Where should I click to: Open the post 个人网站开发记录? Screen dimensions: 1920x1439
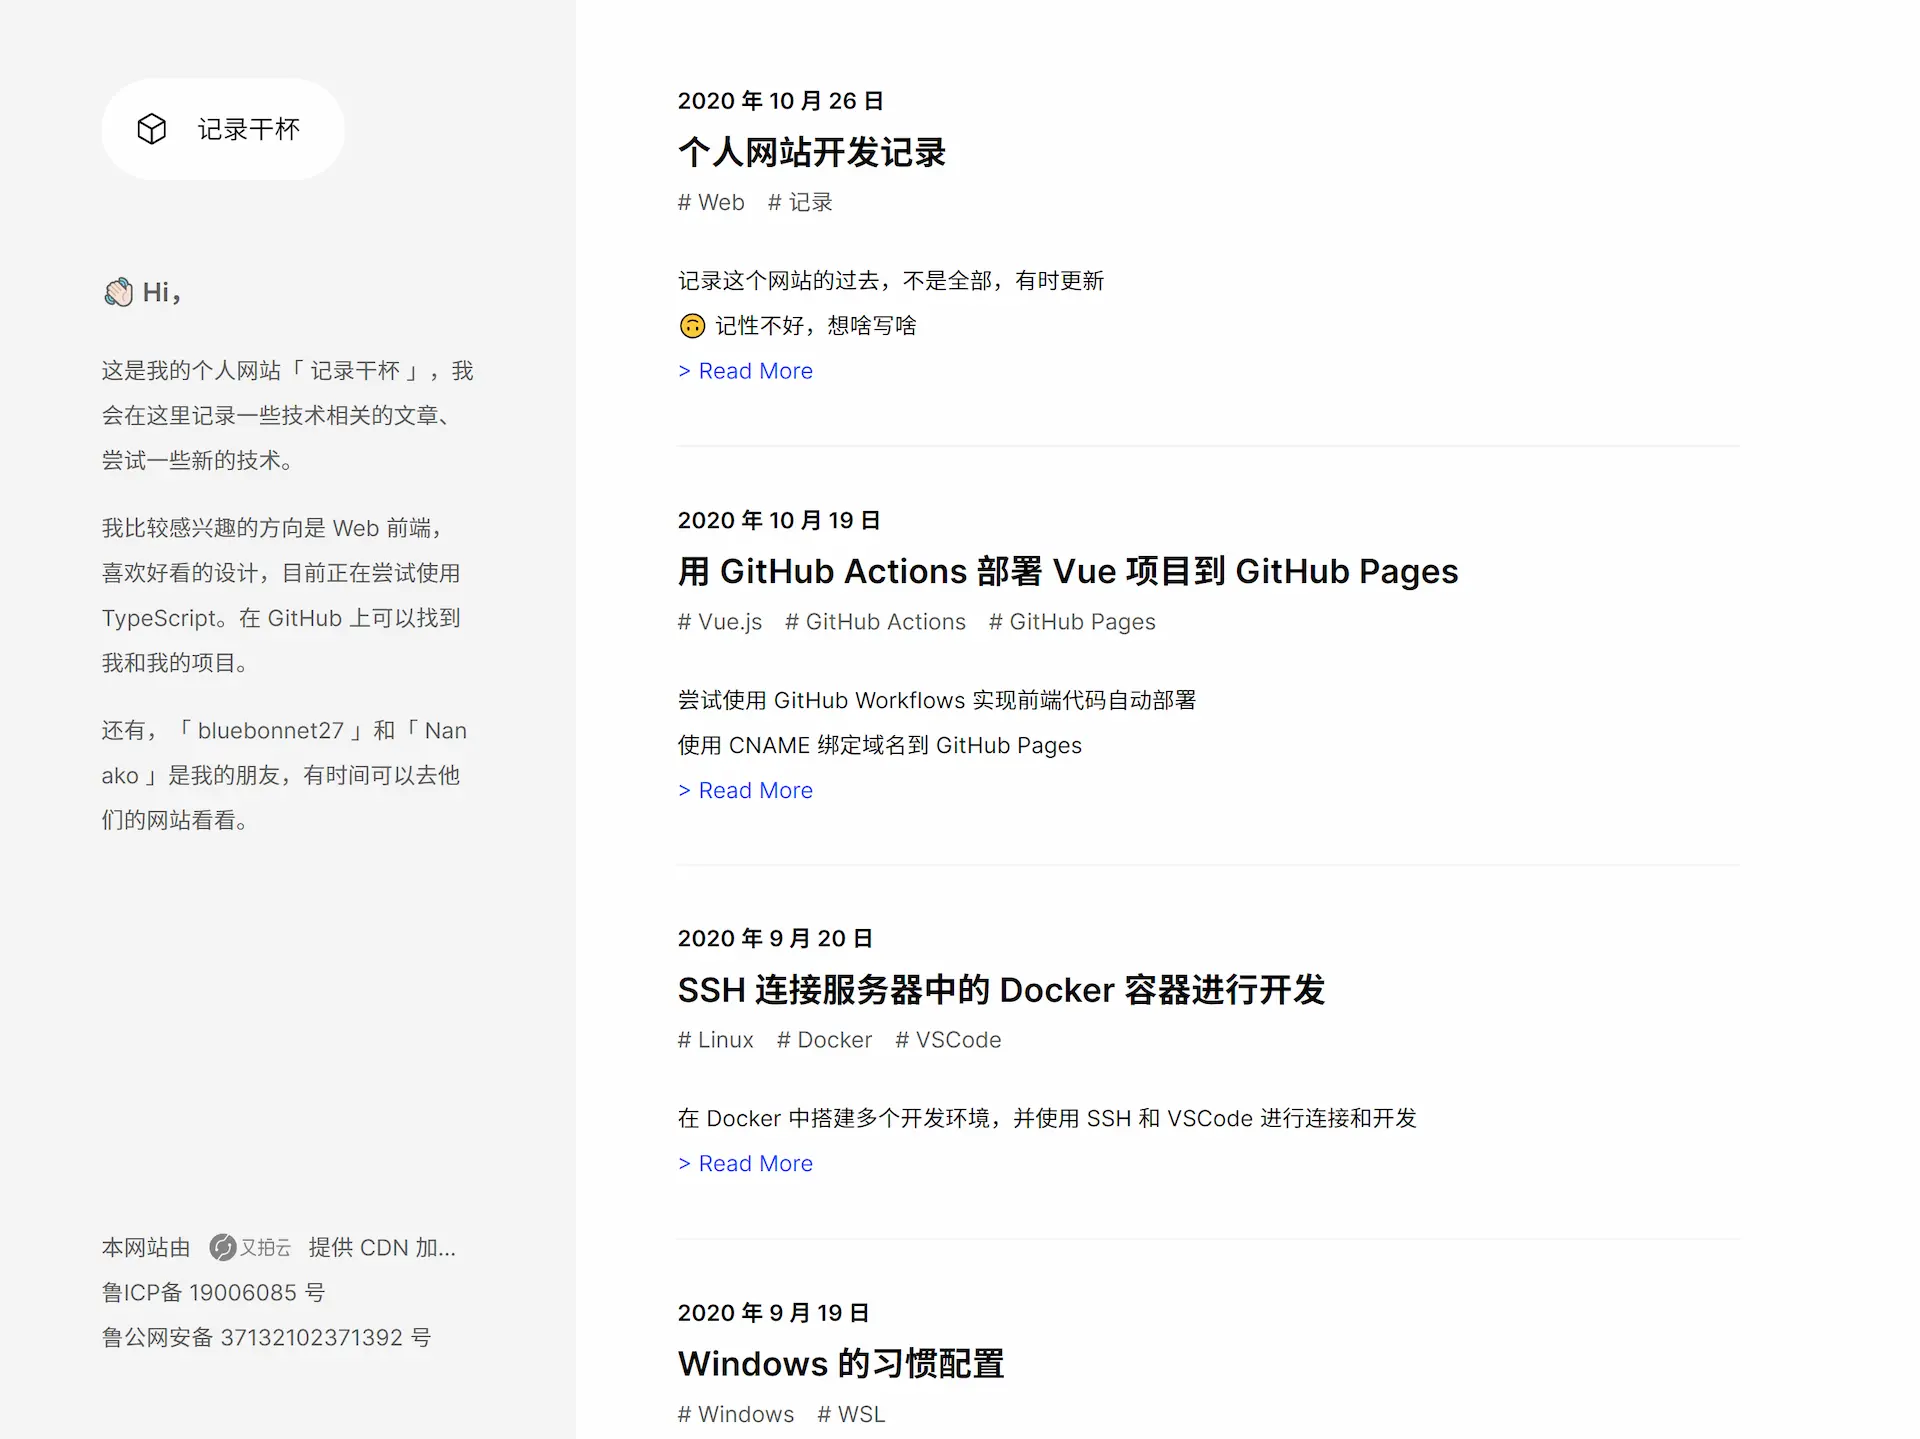(812, 152)
